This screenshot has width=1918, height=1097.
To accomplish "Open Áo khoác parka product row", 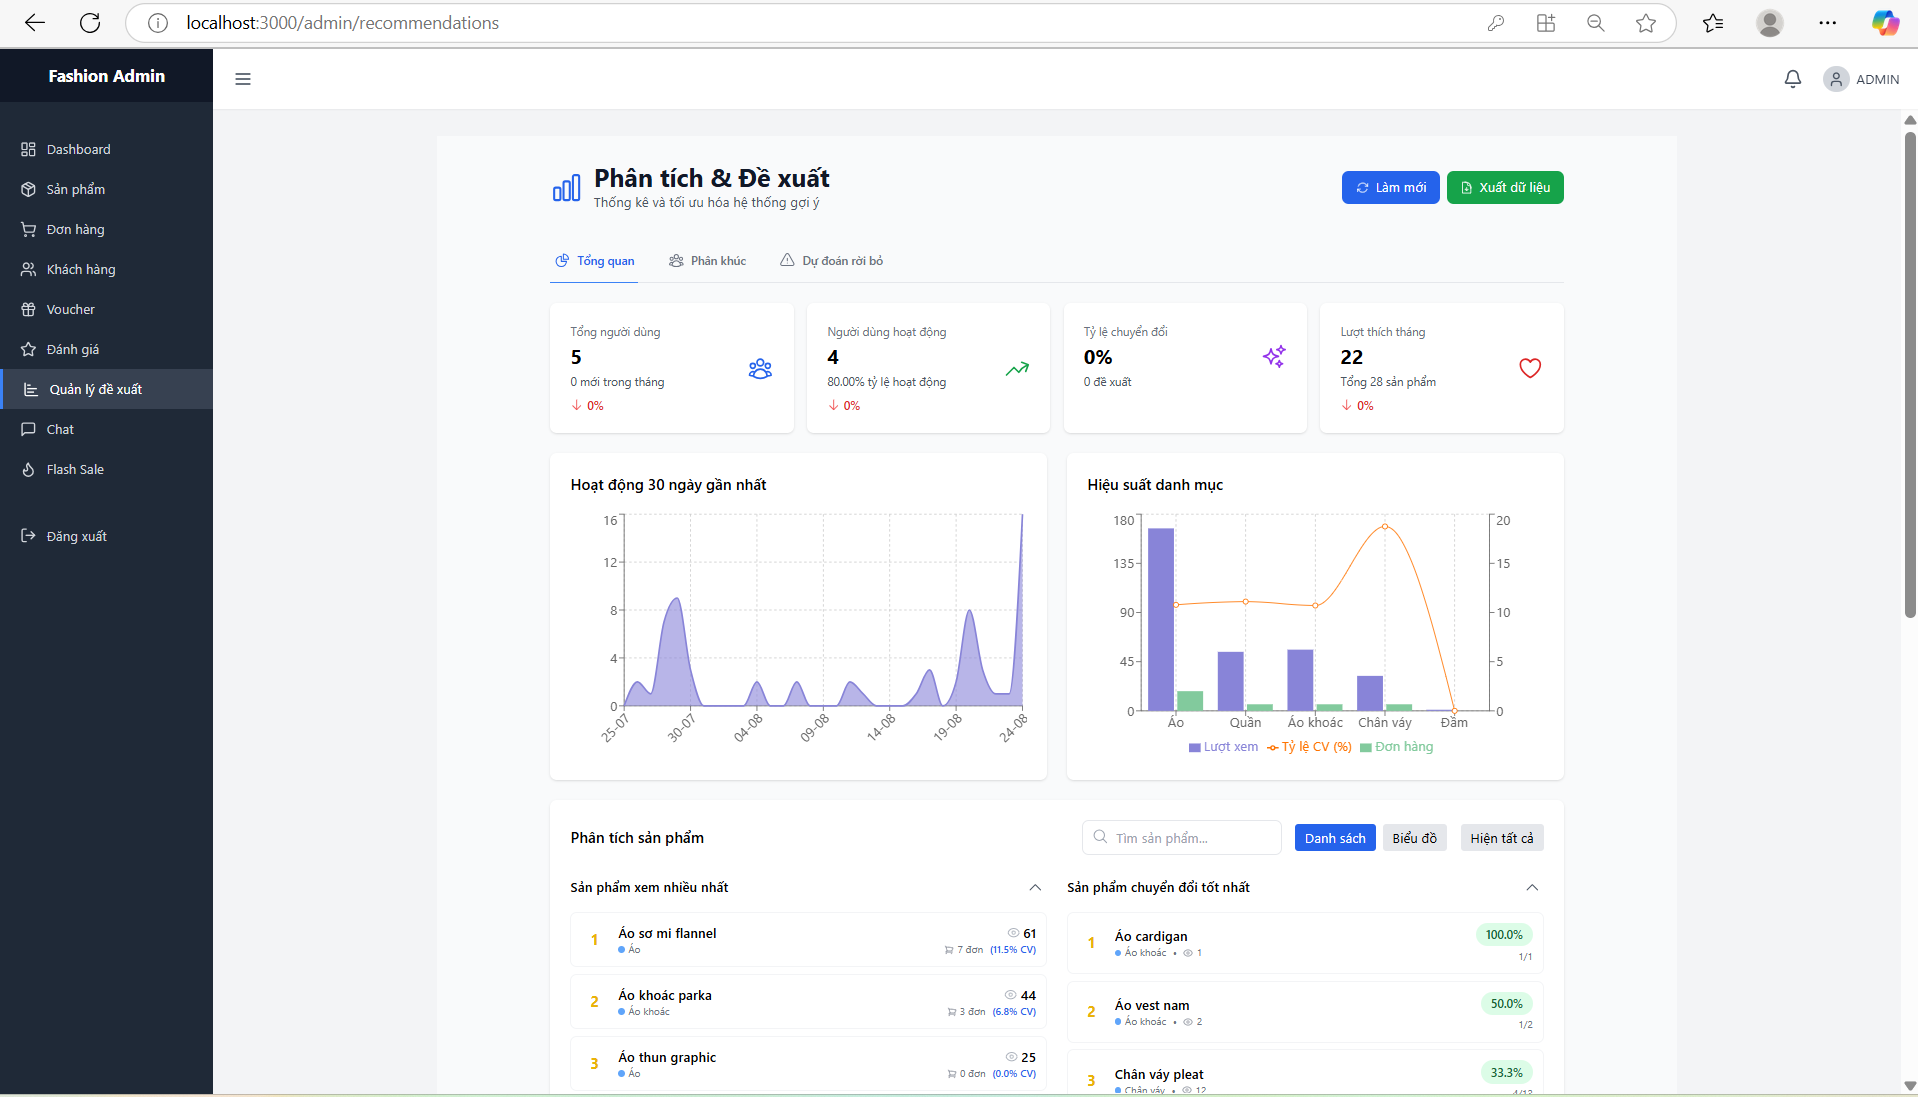I will pos(808,1002).
